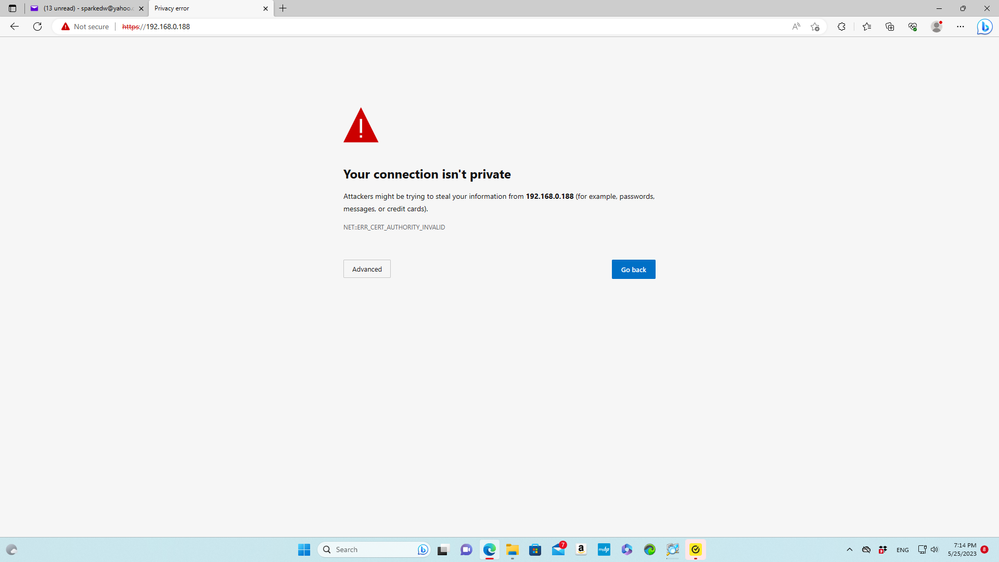Open the Chat camera app in the taskbar
Image resolution: width=999 pixels, height=562 pixels.
tap(466, 549)
